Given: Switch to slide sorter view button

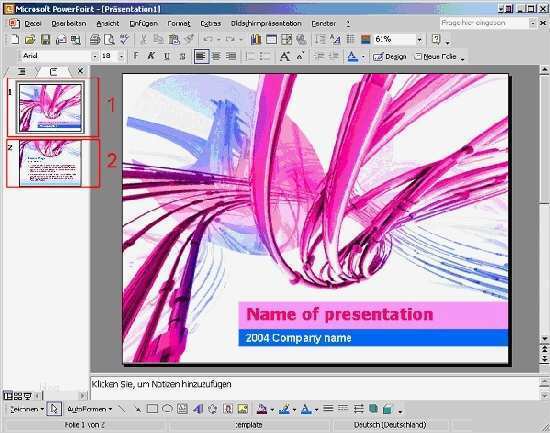Looking at the screenshot, I should click(18, 396).
